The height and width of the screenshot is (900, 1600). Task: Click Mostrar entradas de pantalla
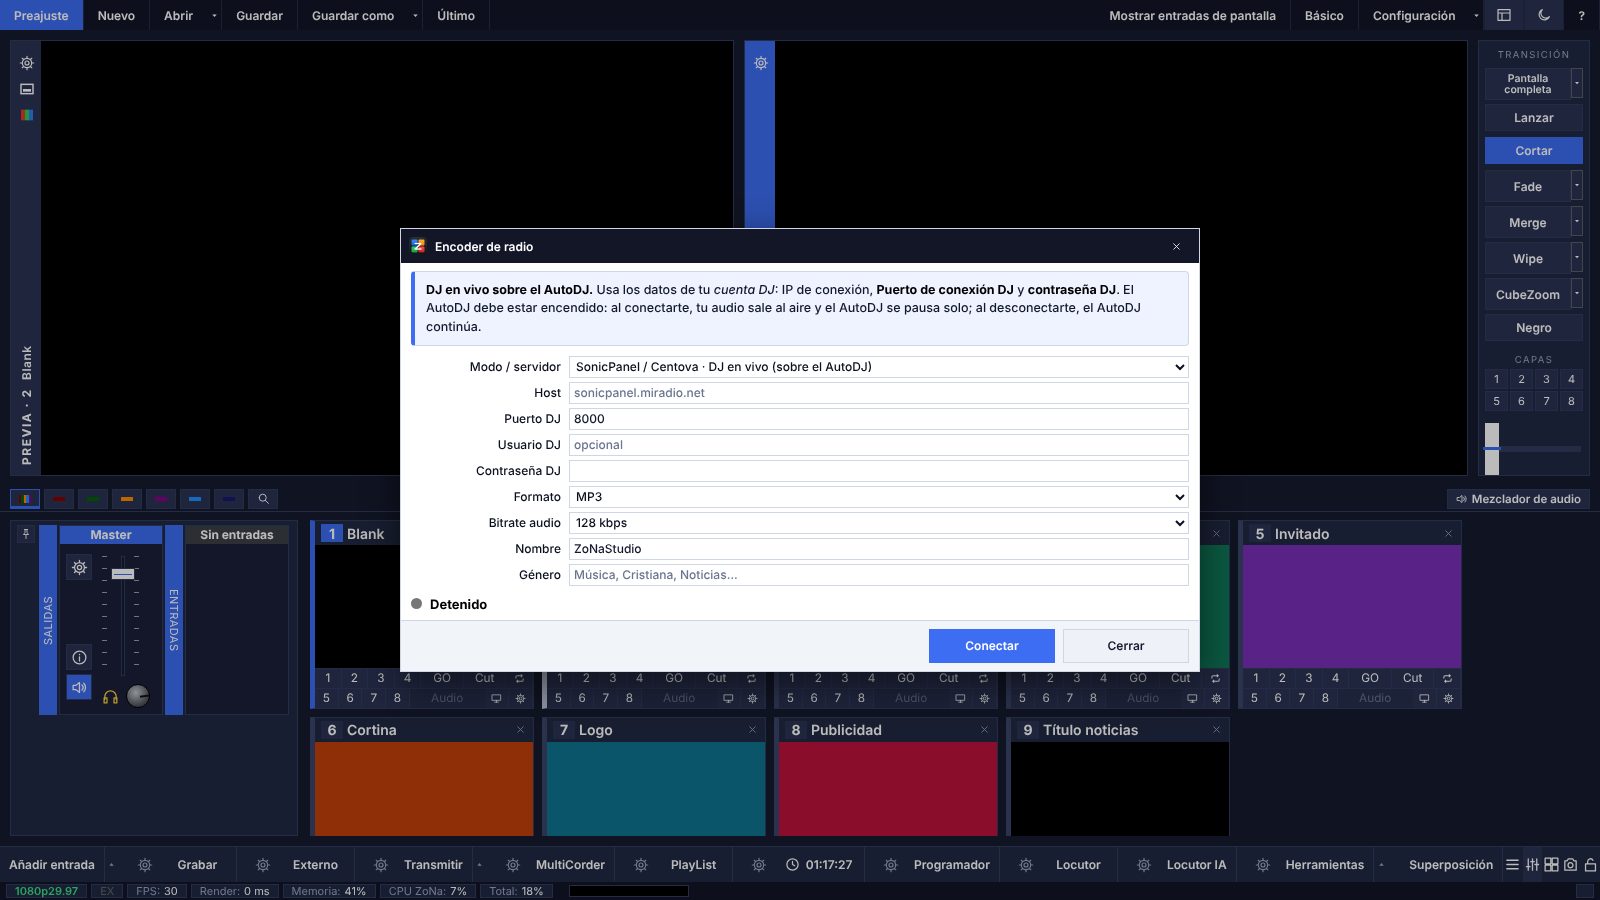(x=1192, y=15)
